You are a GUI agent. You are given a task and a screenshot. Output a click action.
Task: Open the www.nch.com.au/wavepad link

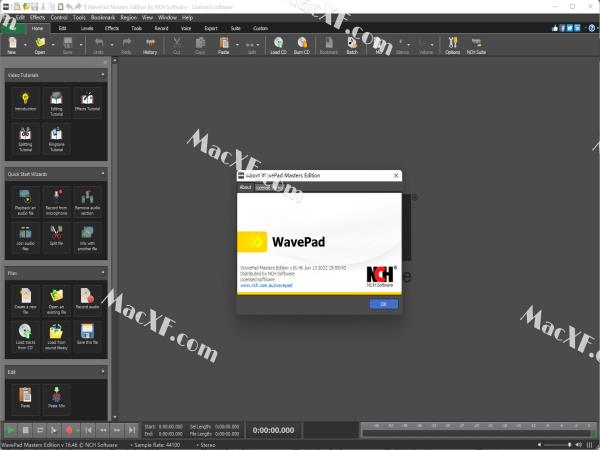pyautogui.click(x=266, y=285)
